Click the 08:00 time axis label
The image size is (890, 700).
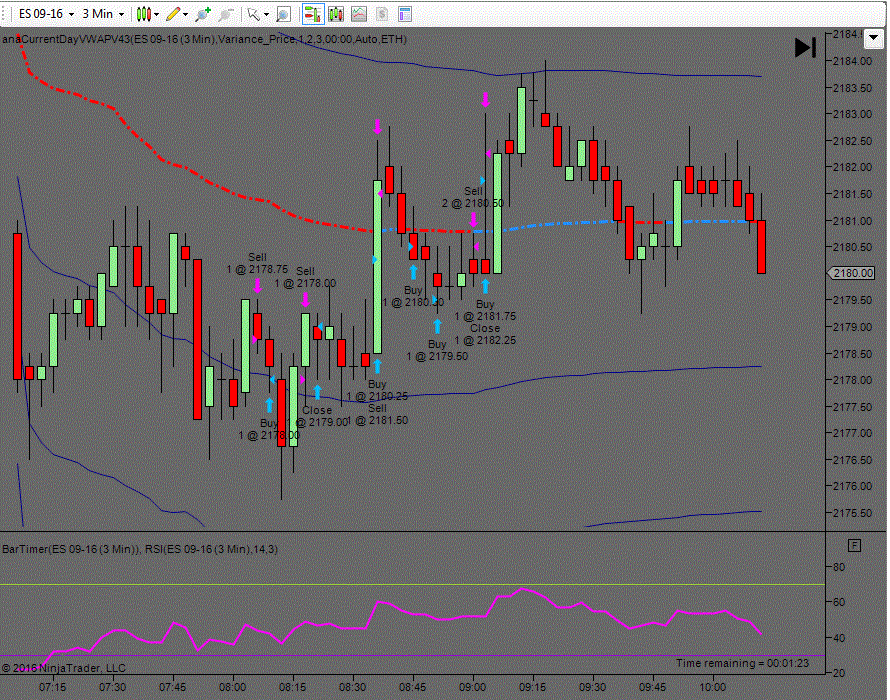point(233,687)
